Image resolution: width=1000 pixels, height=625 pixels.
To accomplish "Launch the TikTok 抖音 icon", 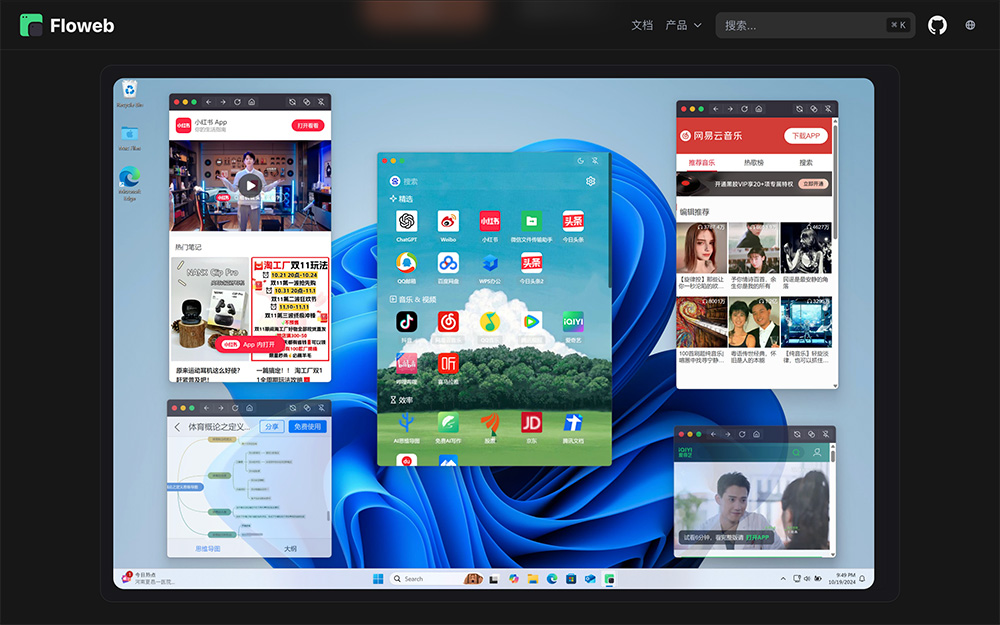I will coord(406,322).
